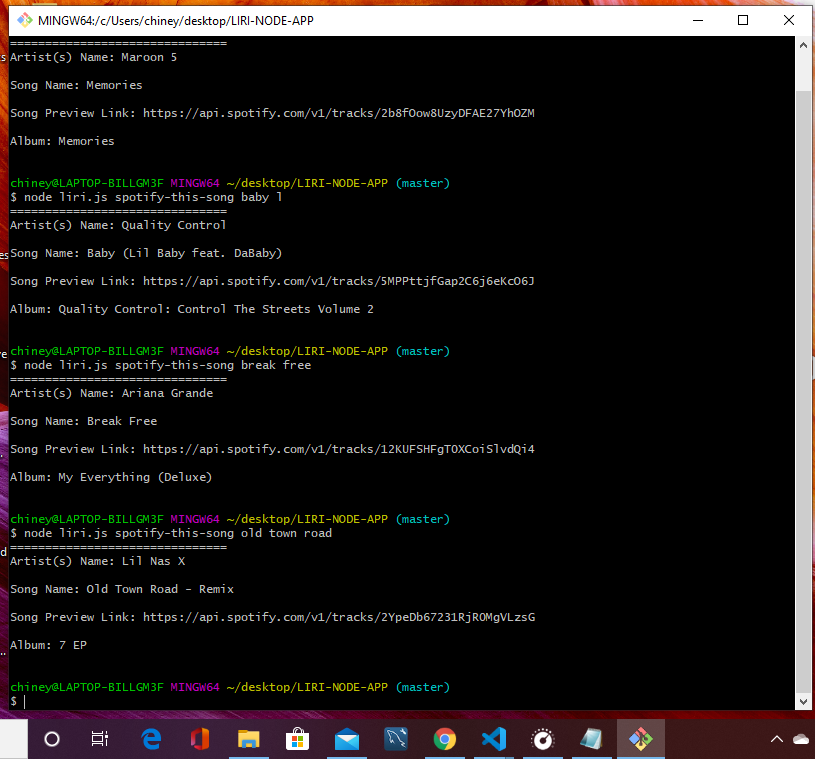The width and height of the screenshot is (815, 759).
Task: Open Microsoft Store from the taskbar
Action: (x=298, y=739)
